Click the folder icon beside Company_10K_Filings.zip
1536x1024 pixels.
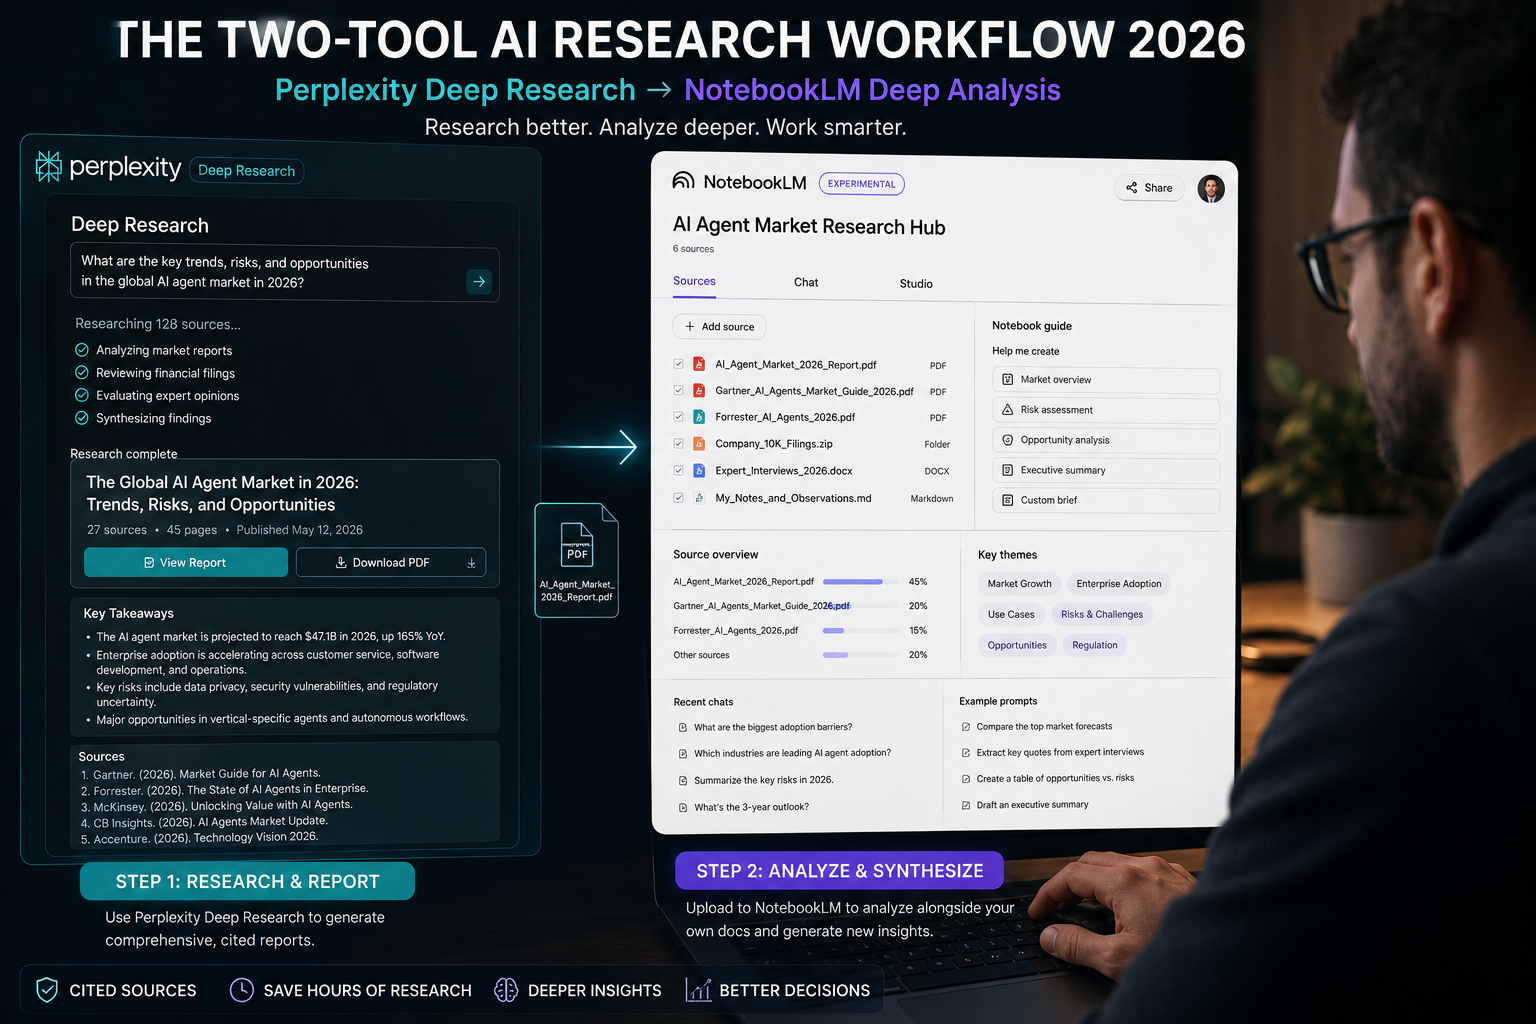point(699,443)
